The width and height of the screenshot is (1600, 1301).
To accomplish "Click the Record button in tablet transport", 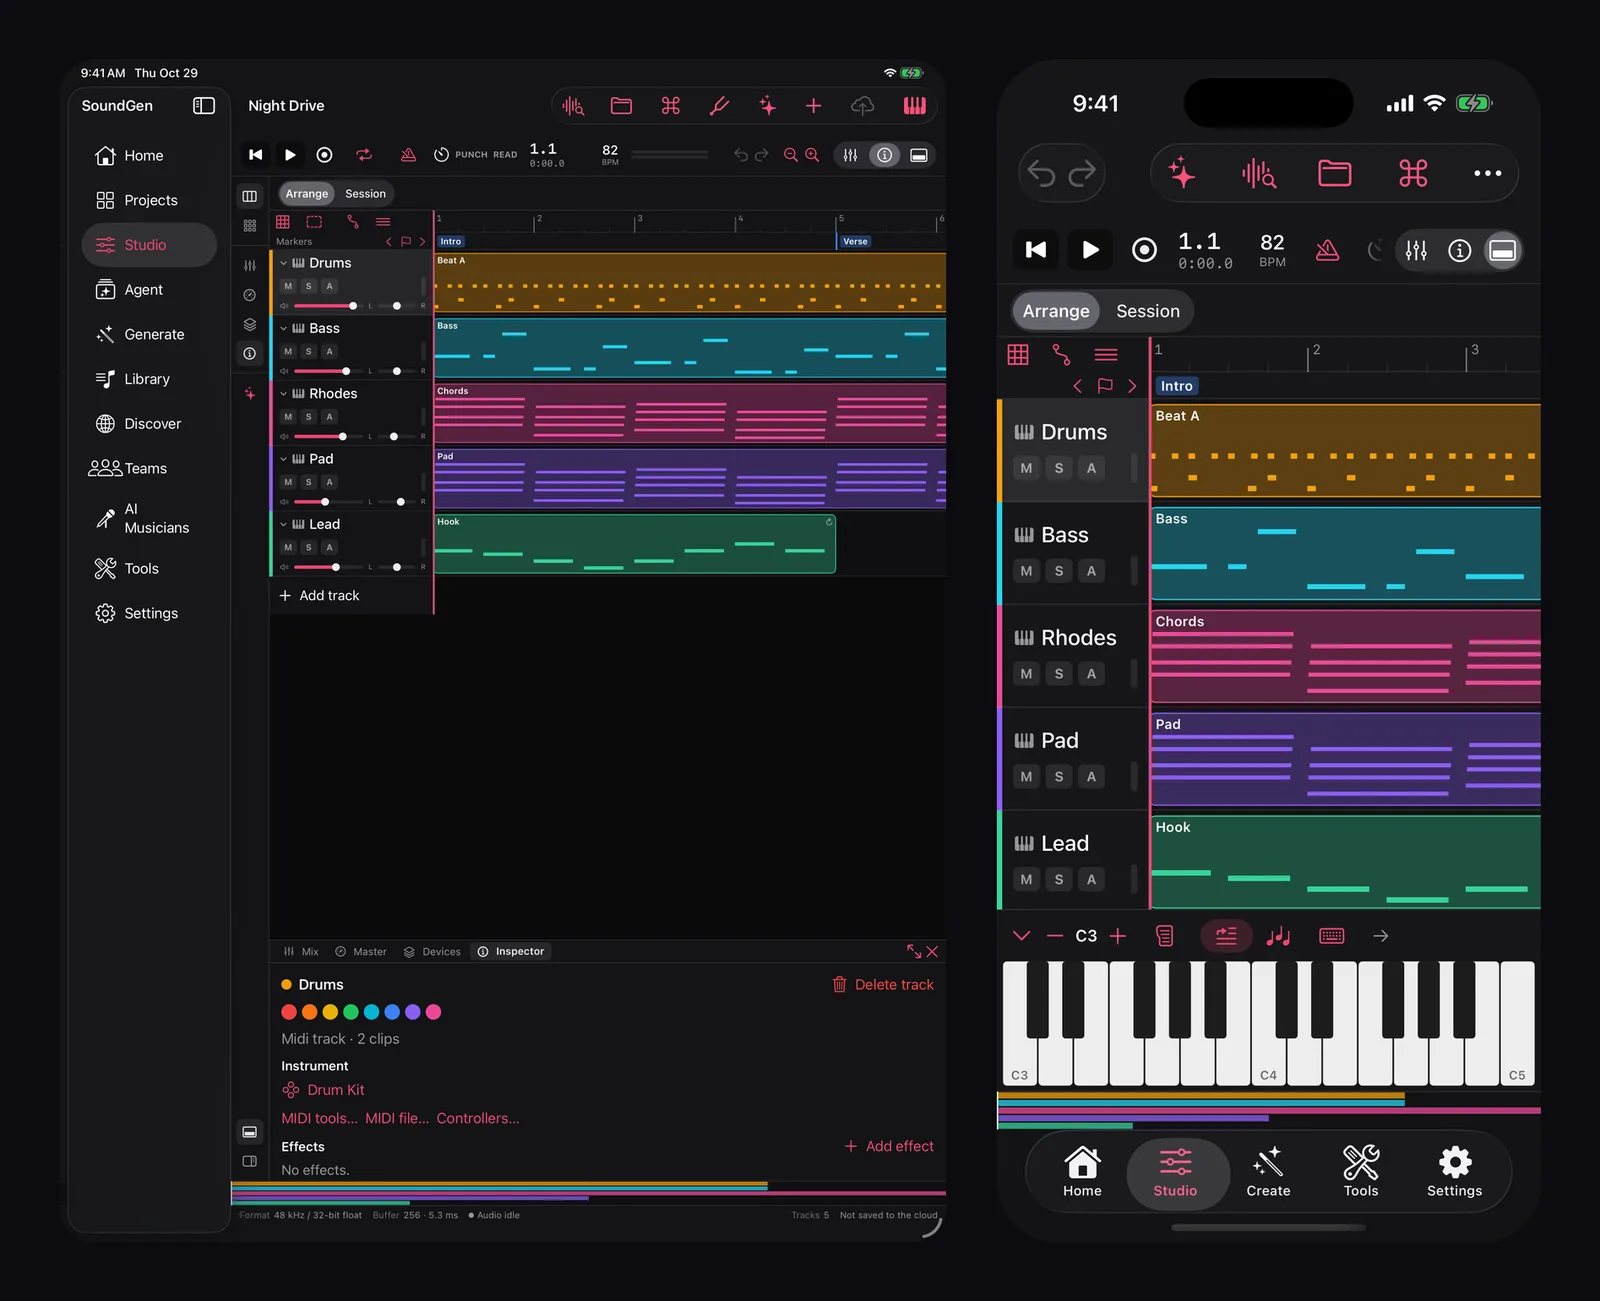I will click(324, 155).
